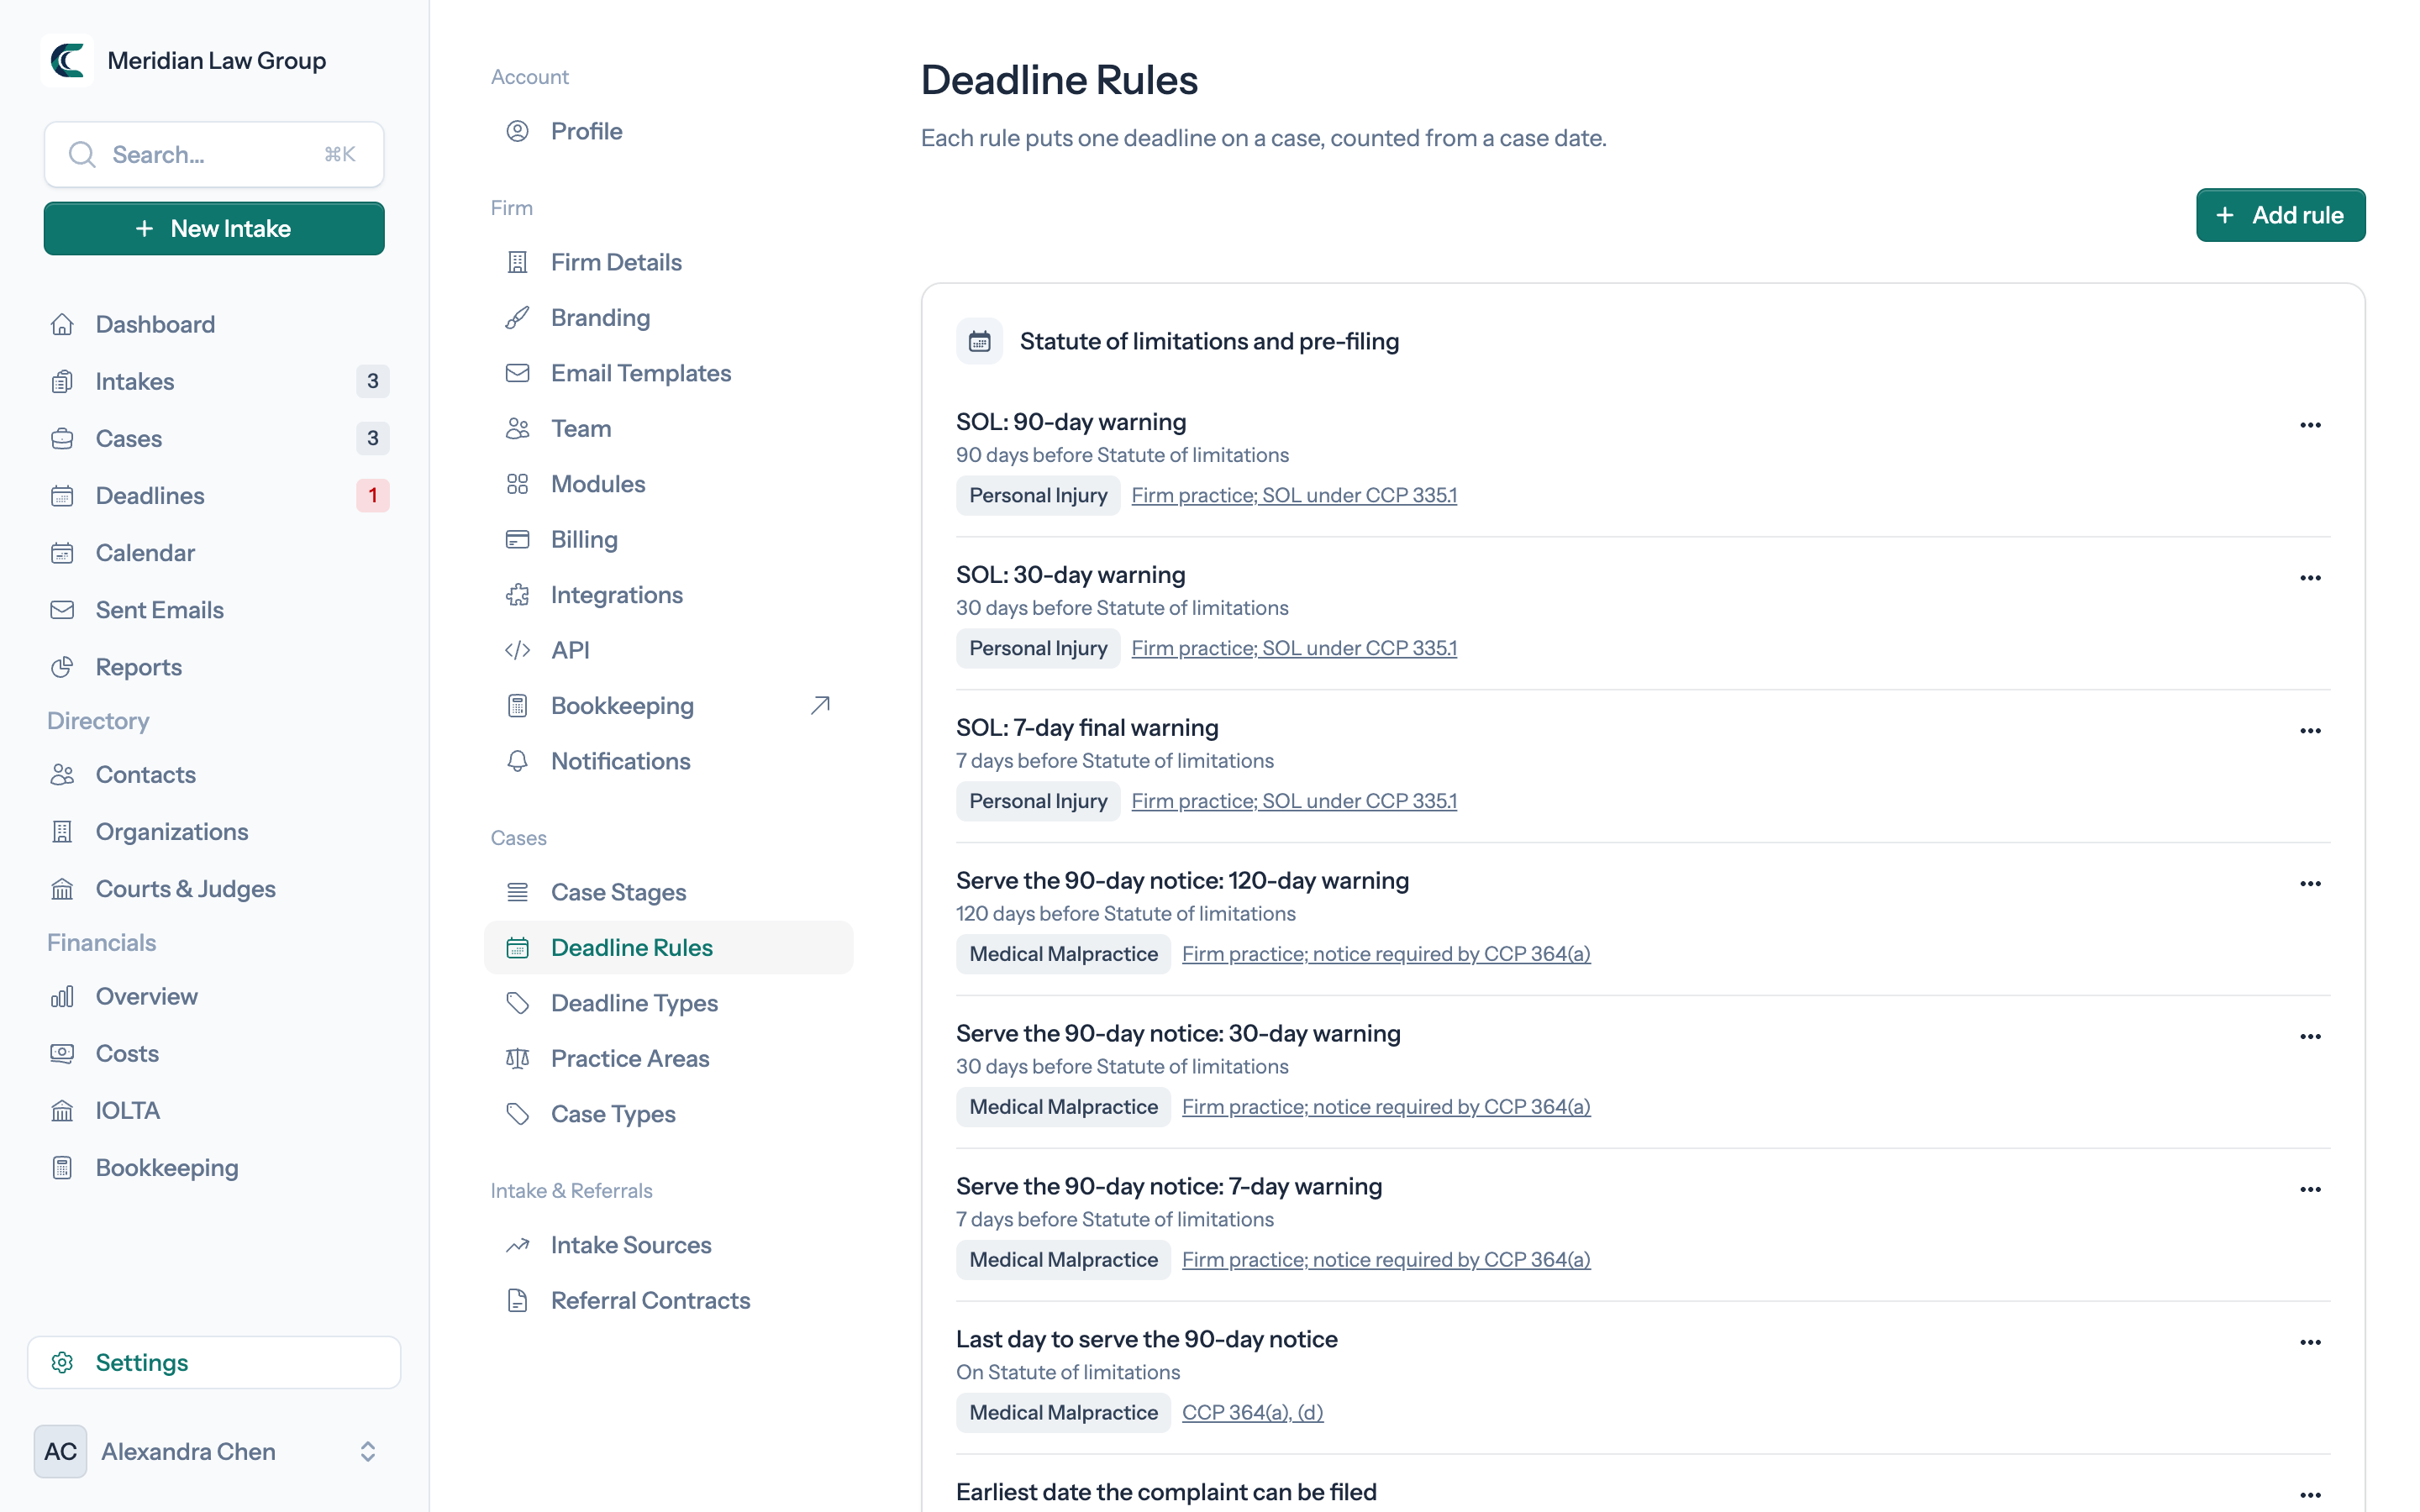
Task: Click the Meridian Law Group logo icon
Action: [67, 60]
